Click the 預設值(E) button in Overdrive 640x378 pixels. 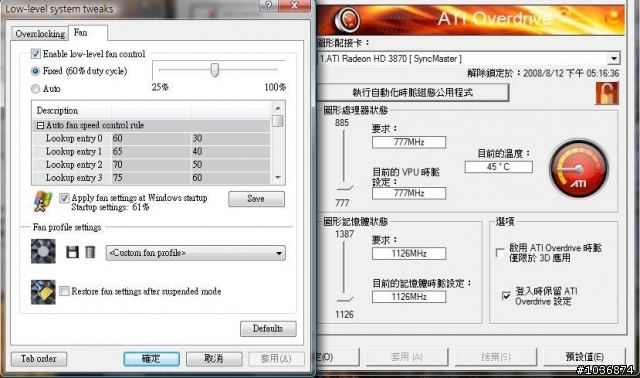pyautogui.click(x=585, y=357)
